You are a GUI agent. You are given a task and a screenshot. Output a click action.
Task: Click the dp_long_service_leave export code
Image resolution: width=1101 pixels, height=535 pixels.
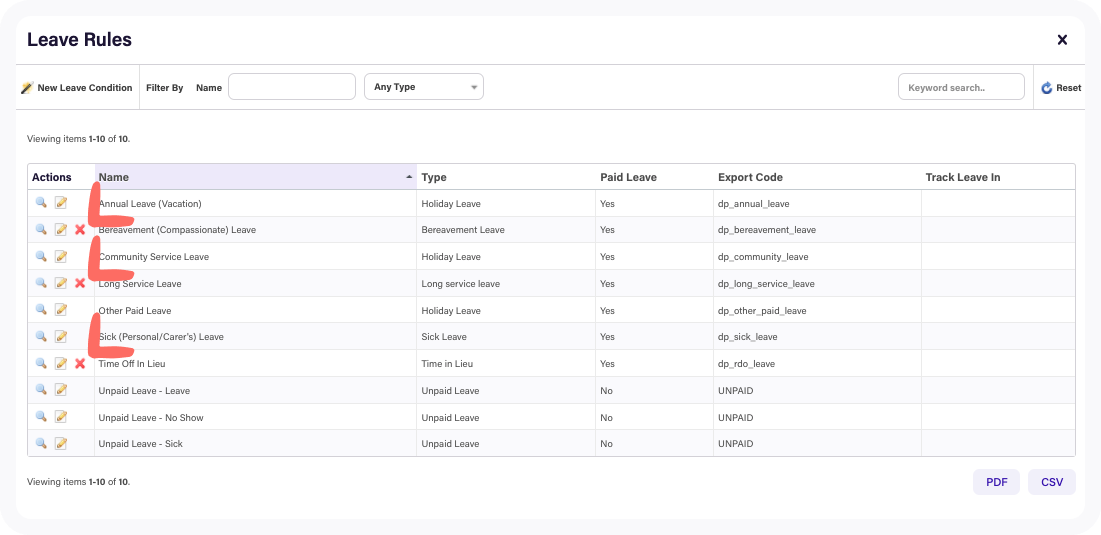tap(766, 284)
